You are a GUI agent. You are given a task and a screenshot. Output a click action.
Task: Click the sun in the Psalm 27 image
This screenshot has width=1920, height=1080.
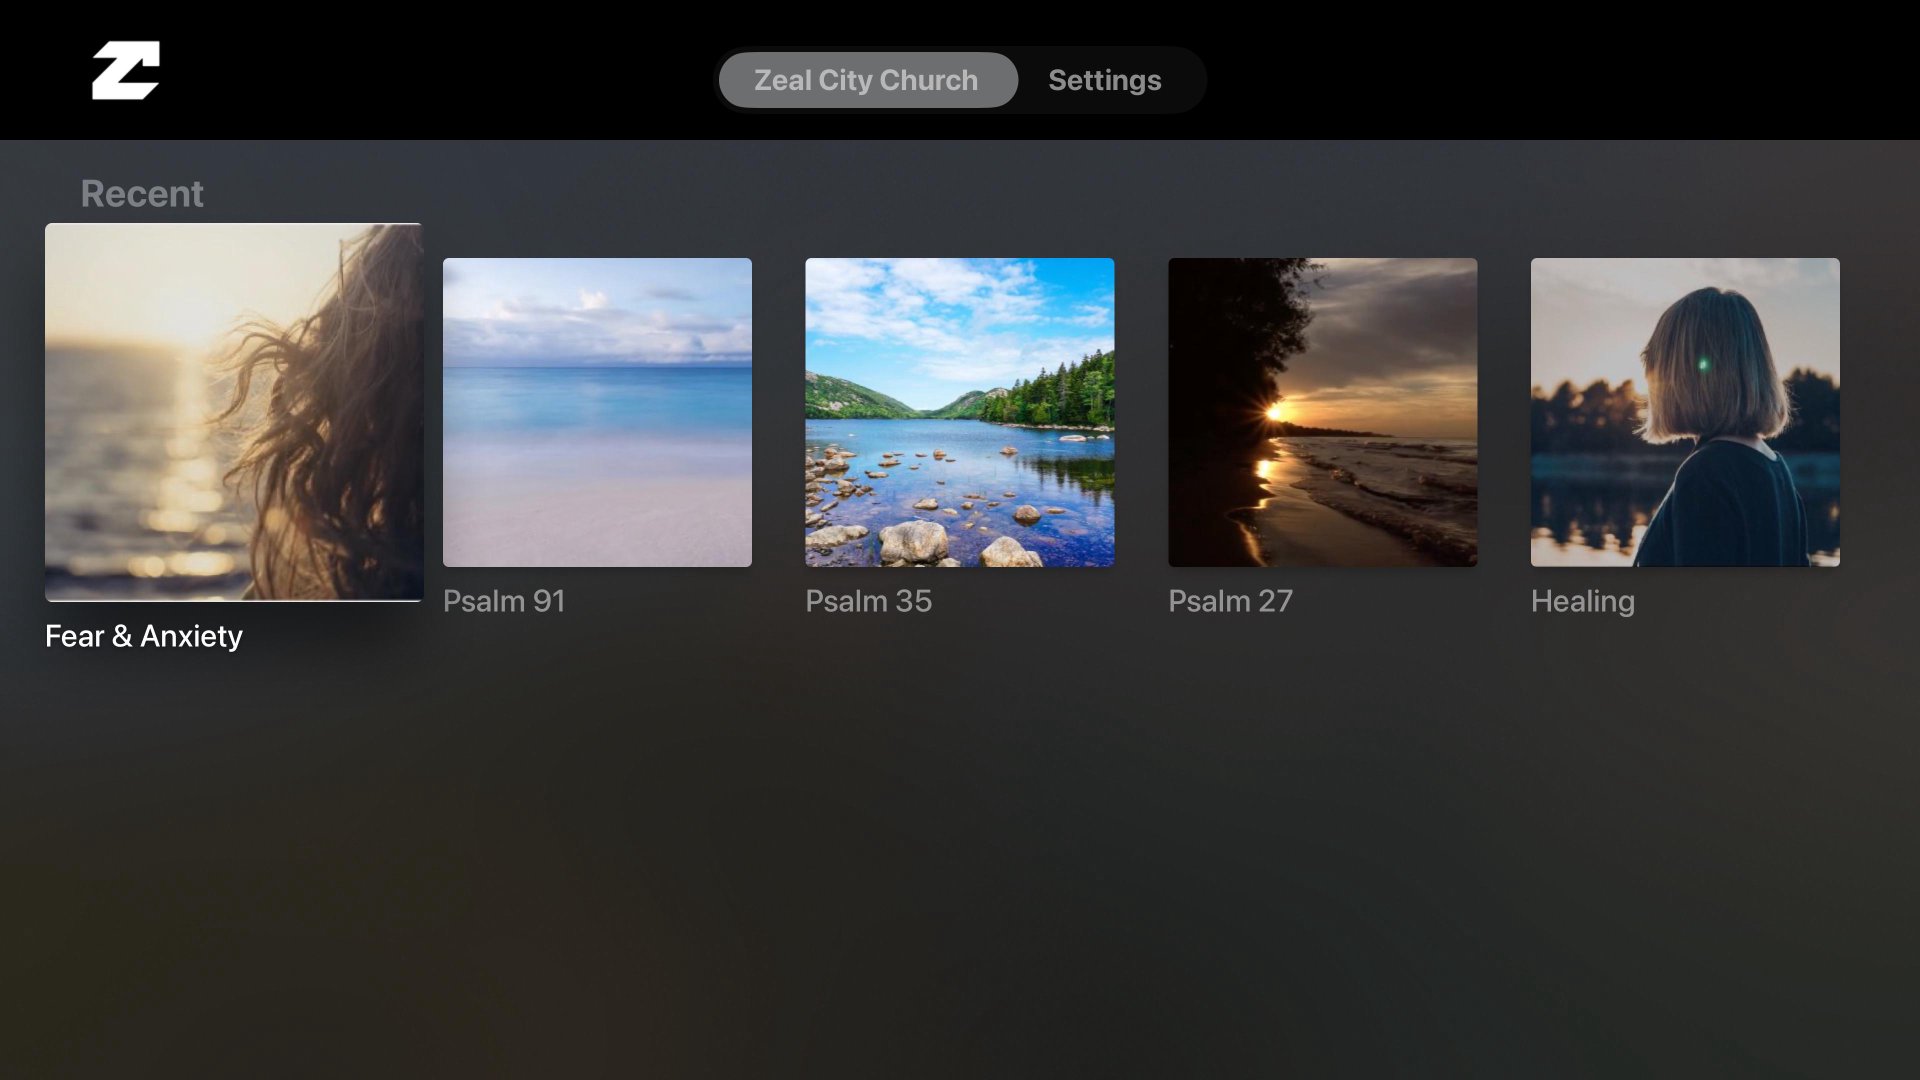tap(1275, 412)
